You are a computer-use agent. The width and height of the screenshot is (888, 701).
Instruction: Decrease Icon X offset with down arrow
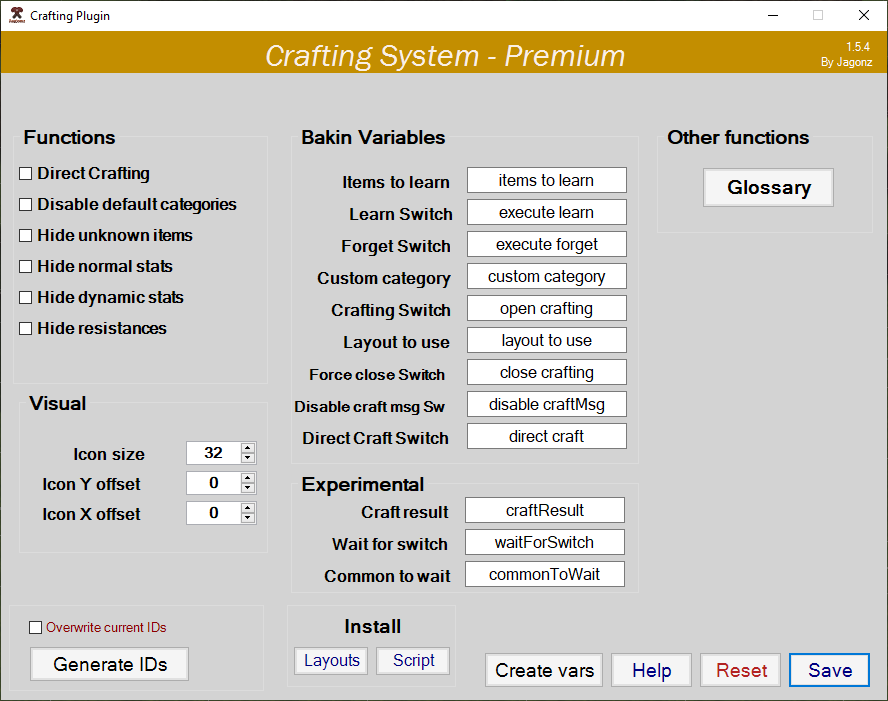[x=247, y=518]
